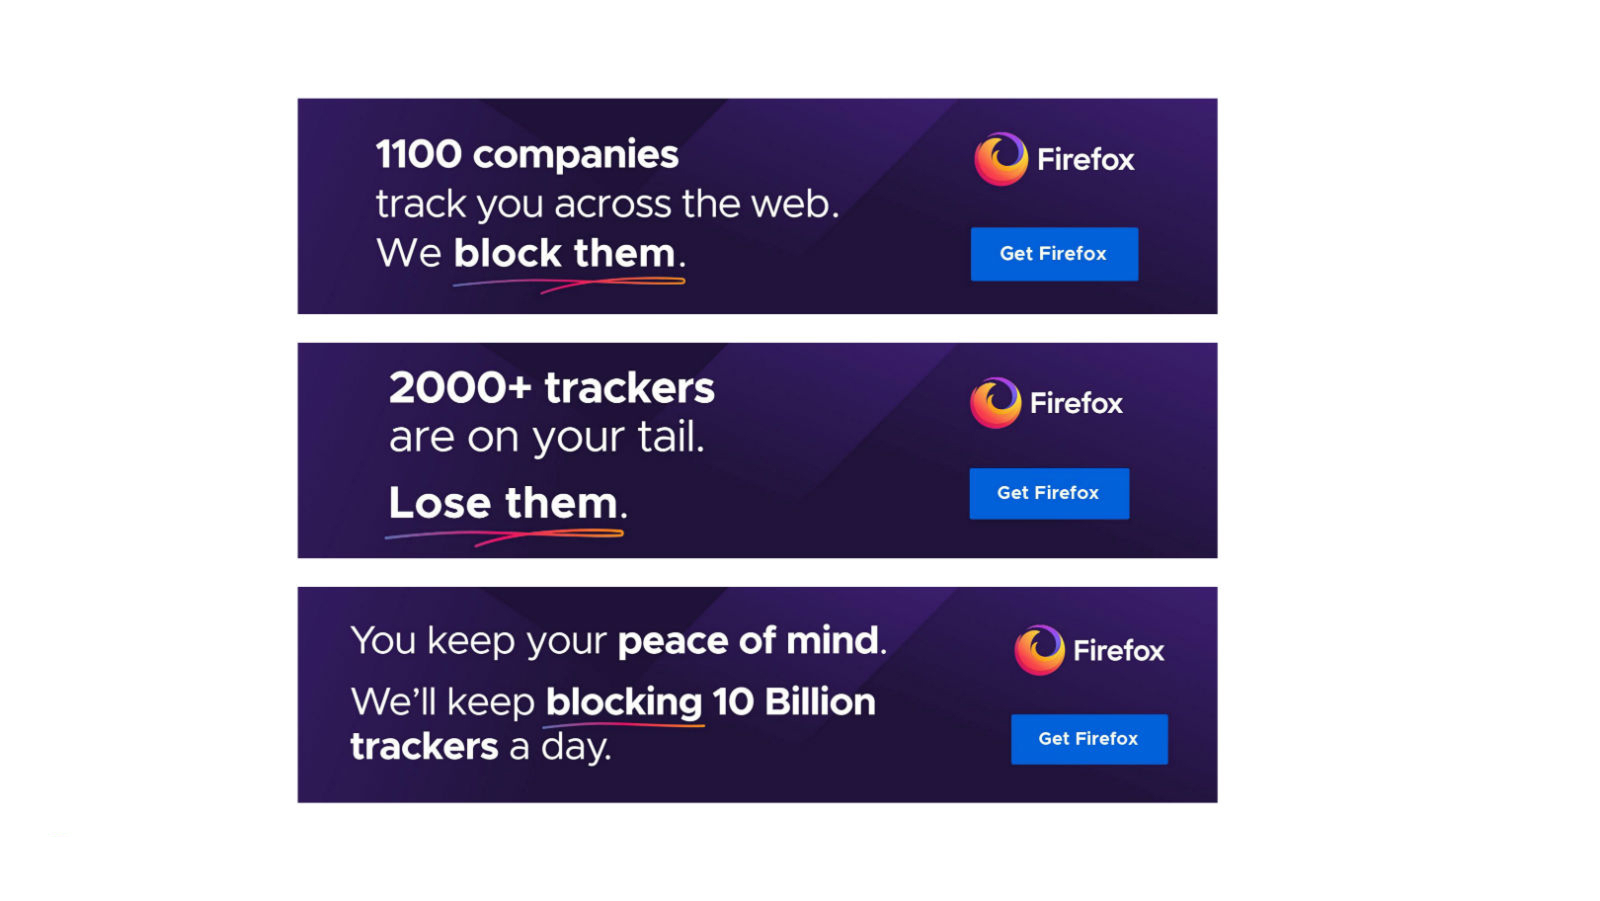The image size is (1600, 901).
Task: Click the "track you across the web." line
Action: (607, 204)
